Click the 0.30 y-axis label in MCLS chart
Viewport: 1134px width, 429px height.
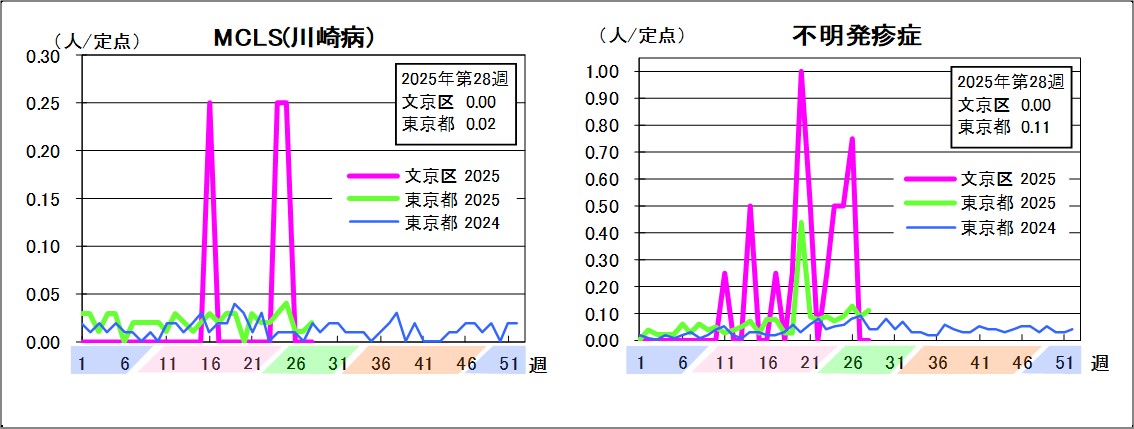point(44,56)
